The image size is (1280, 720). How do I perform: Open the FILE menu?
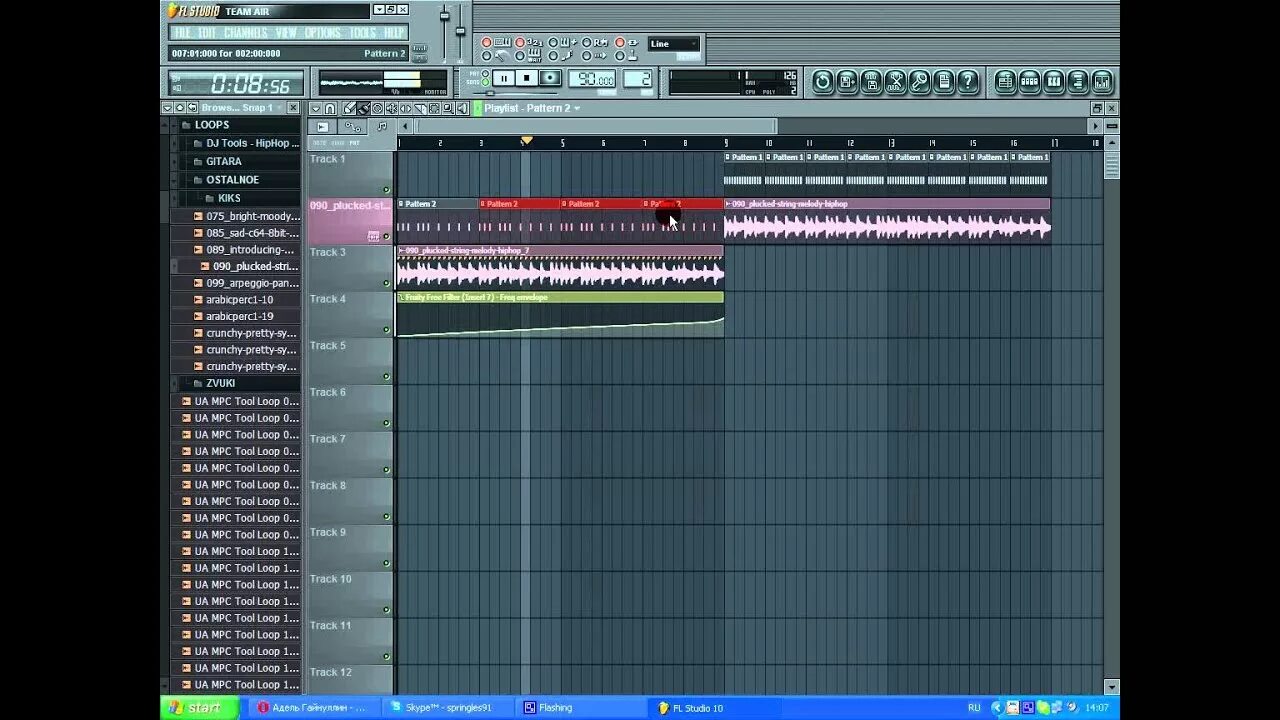click(x=182, y=33)
